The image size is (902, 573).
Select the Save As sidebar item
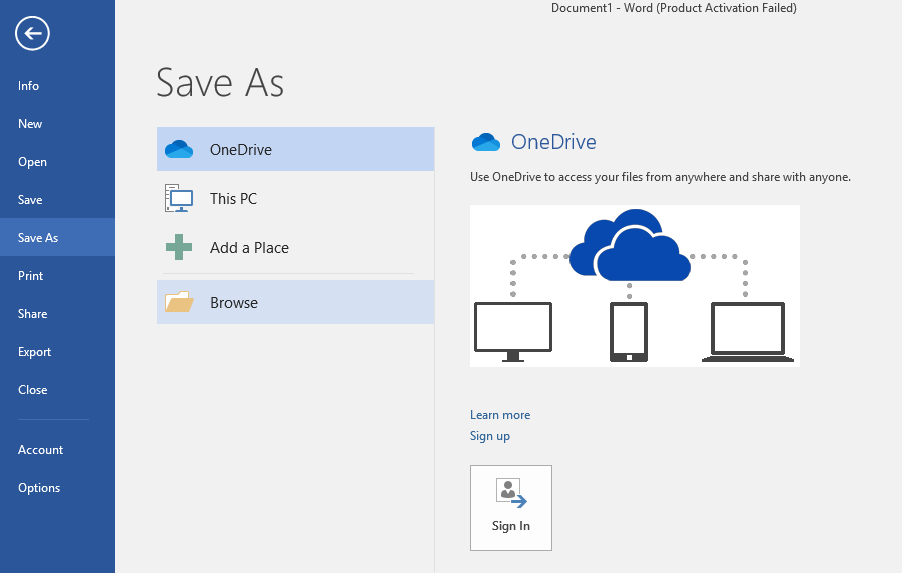click(x=58, y=237)
